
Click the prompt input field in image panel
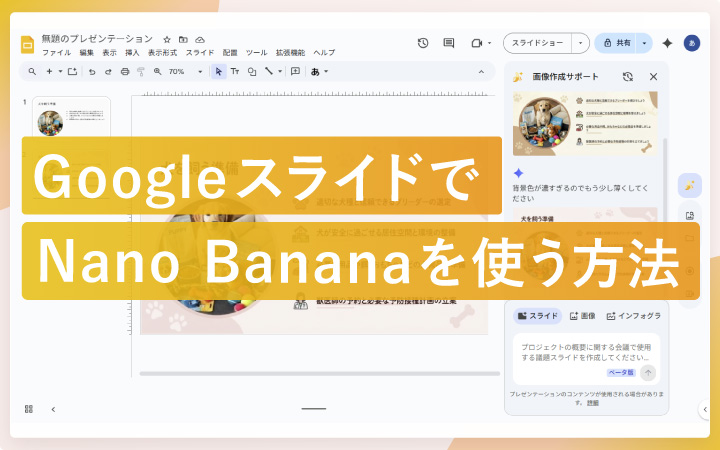(586, 353)
